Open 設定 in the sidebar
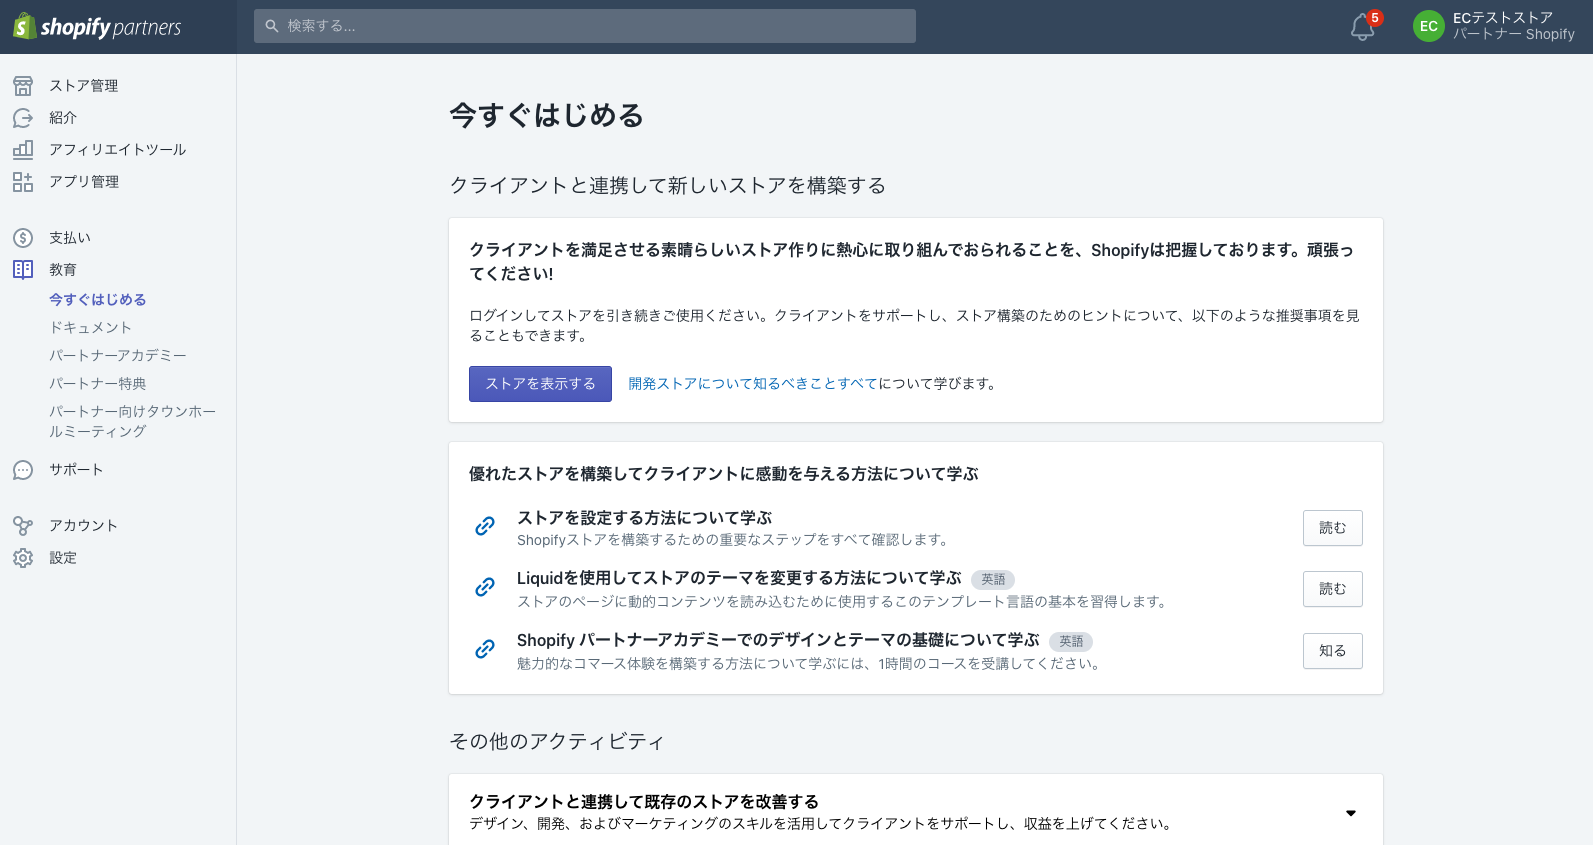This screenshot has height=845, width=1593. 63,558
